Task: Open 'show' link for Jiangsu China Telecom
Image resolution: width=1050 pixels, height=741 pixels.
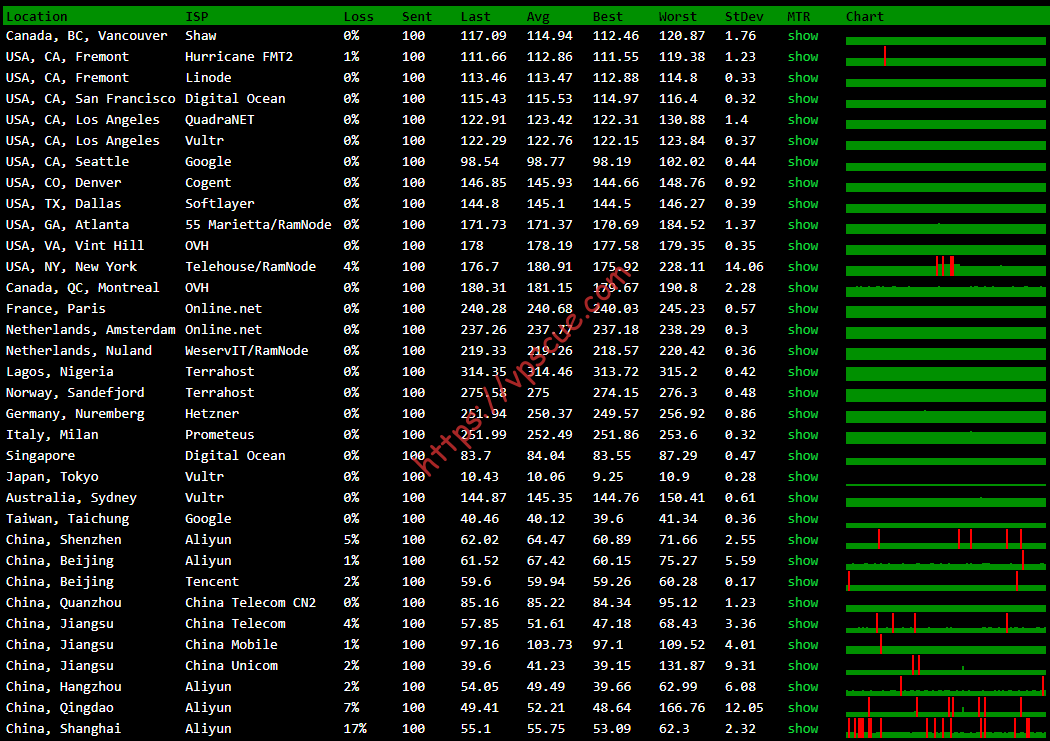Action: [803, 623]
